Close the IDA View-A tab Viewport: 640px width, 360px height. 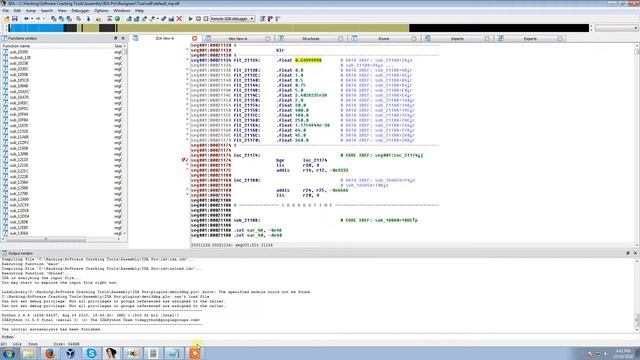point(195,38)
